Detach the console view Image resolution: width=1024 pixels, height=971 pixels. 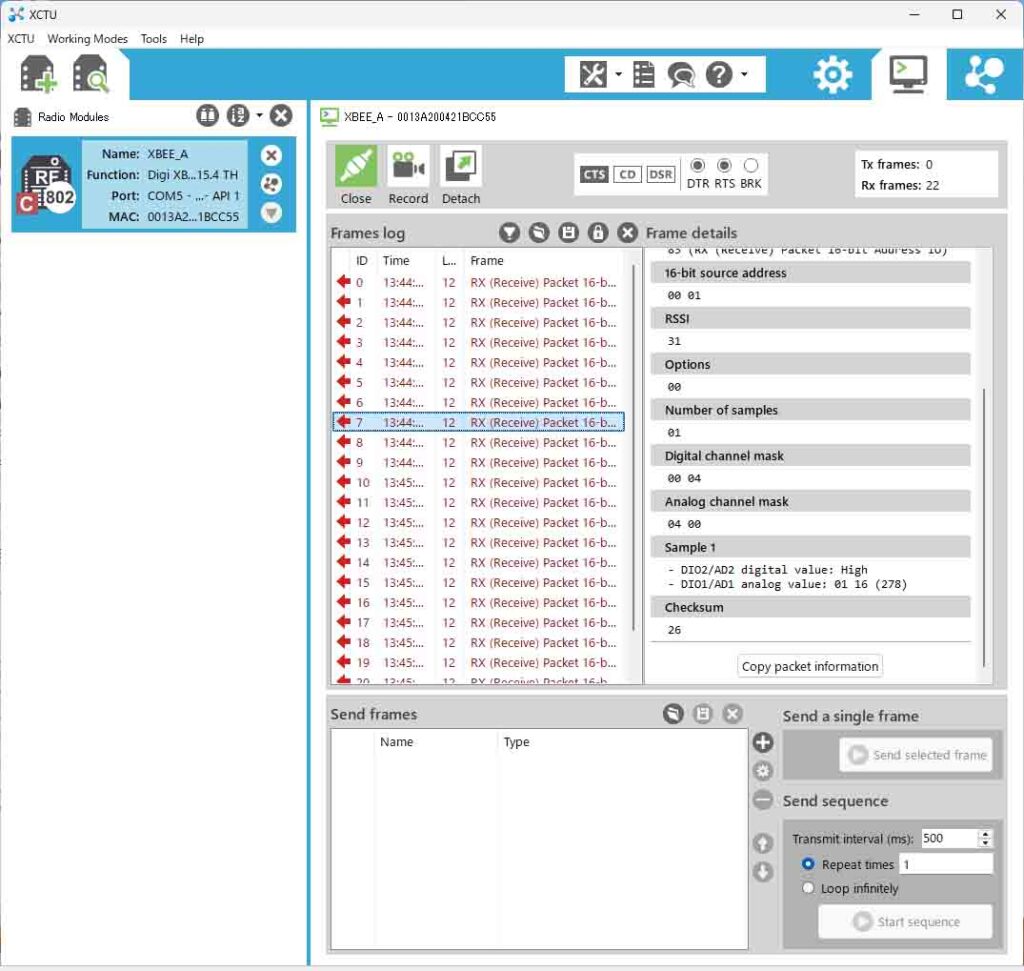(x=461, y=176)
